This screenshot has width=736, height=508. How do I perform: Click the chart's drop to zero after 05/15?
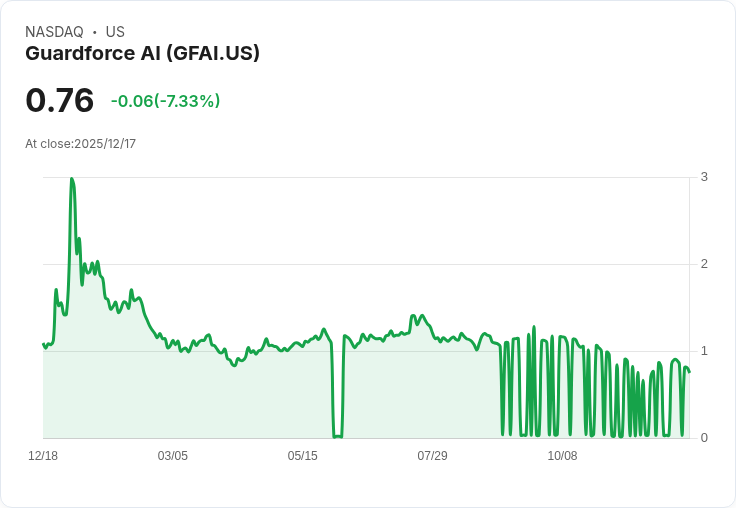(337, 436)
